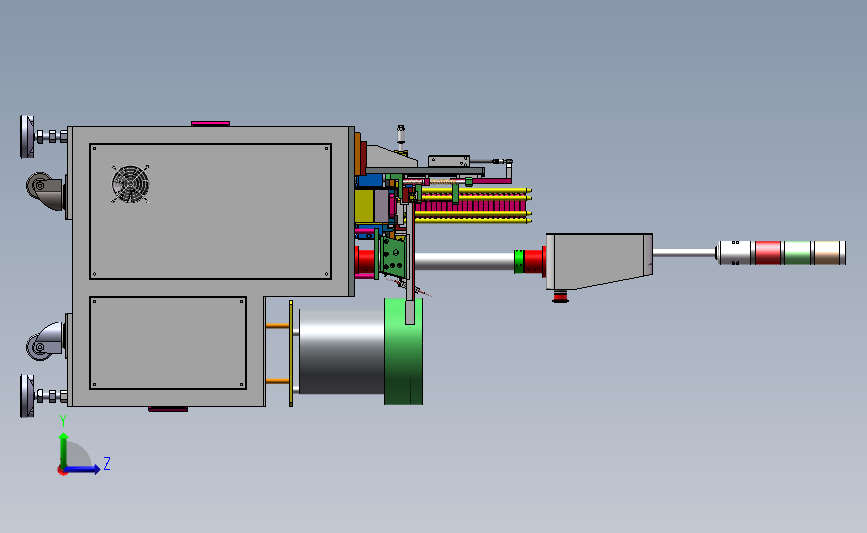Select the cooling fan grille on the cabinet

[130, 184]
